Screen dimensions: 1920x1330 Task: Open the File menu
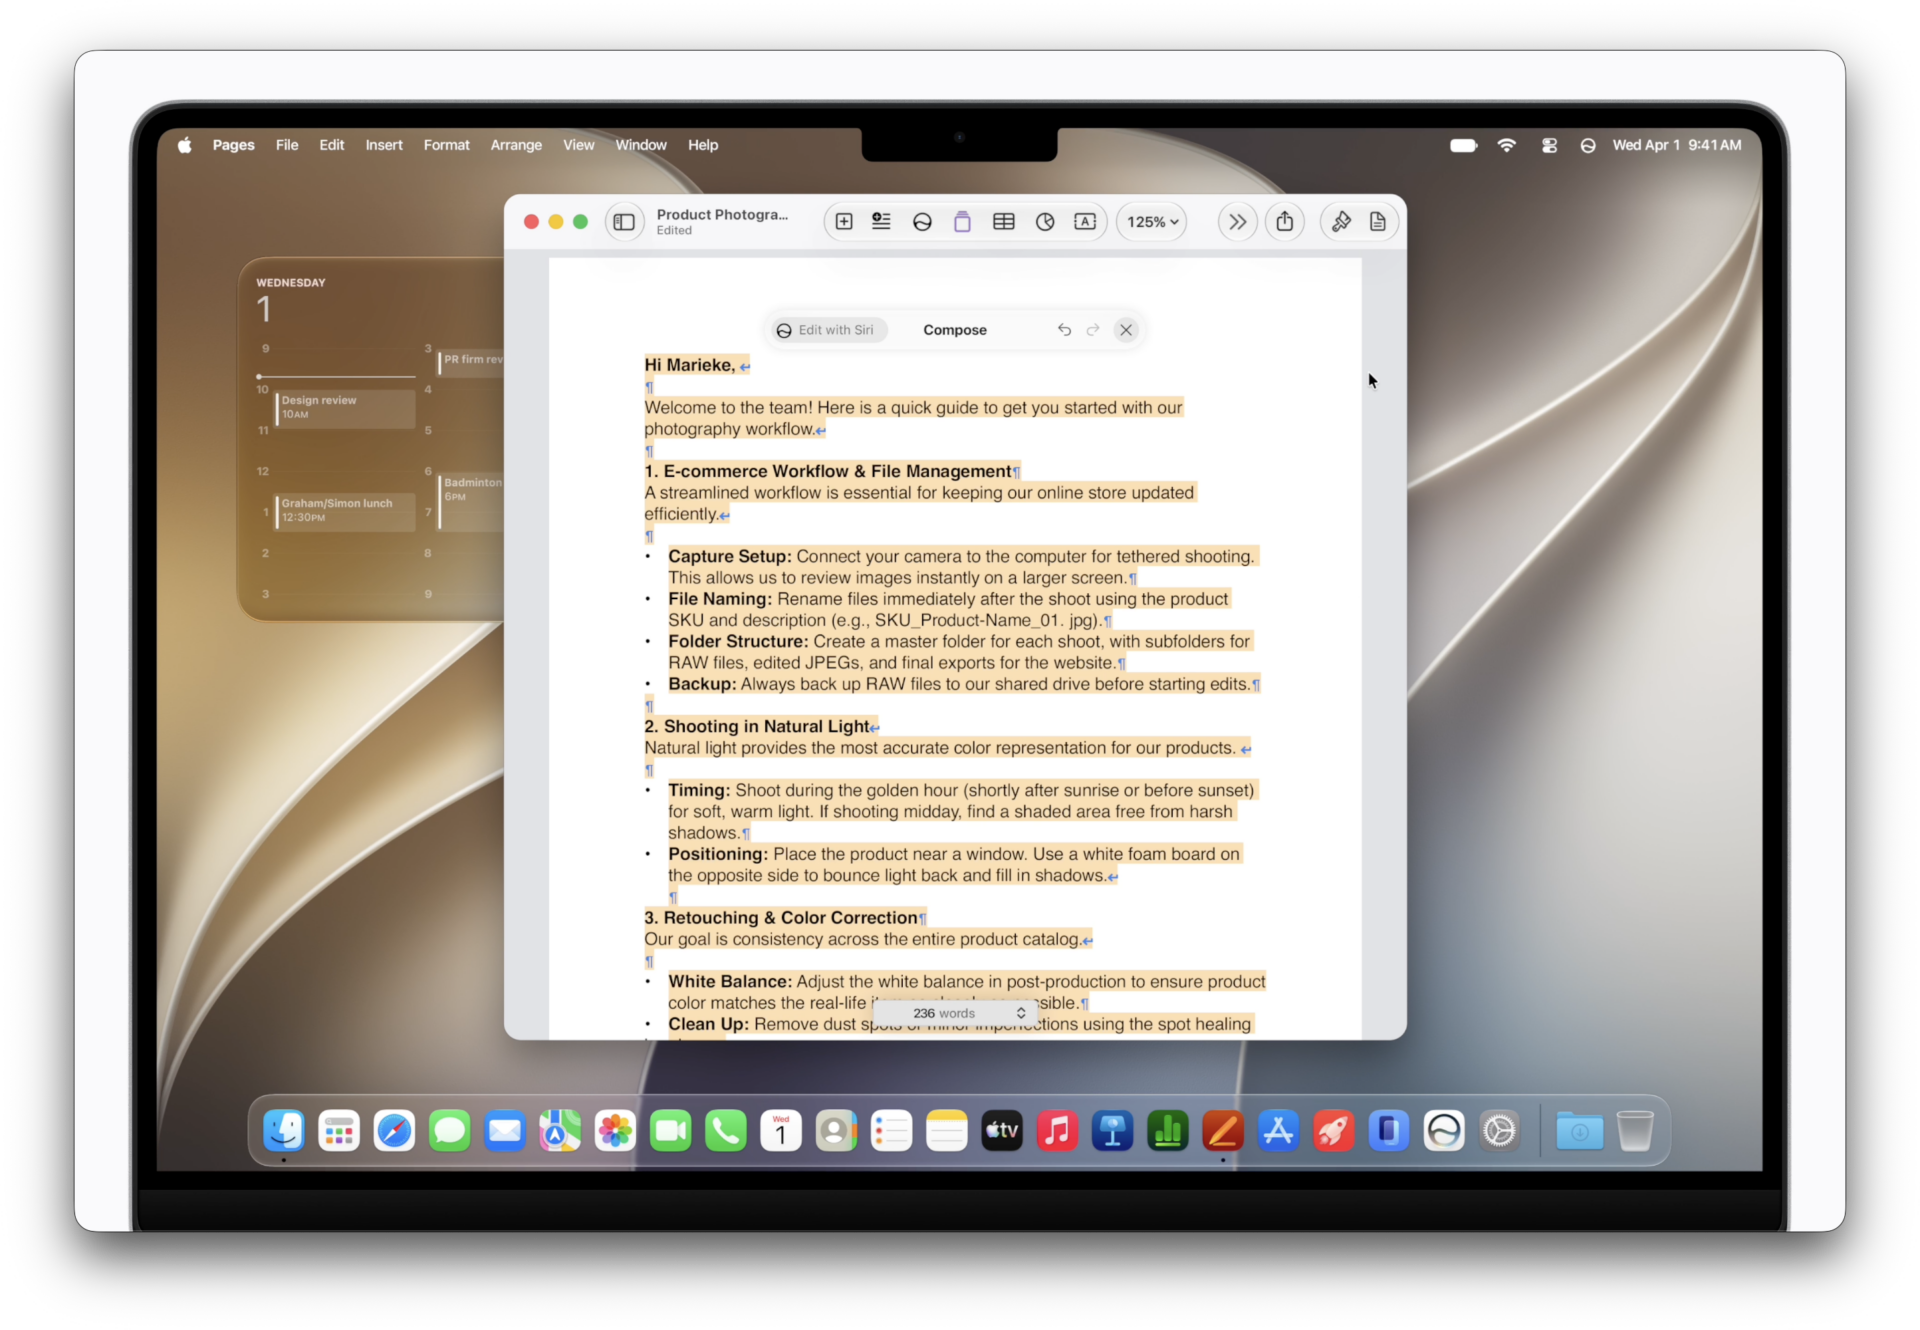[x=287, y=145]
